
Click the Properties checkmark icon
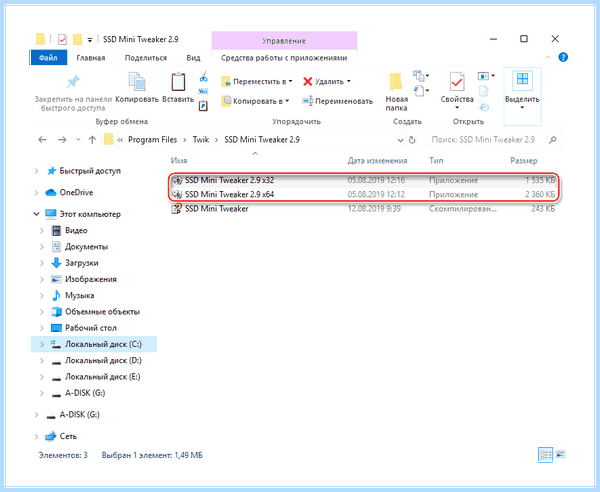pyautogui.click(x=457, y=81)
